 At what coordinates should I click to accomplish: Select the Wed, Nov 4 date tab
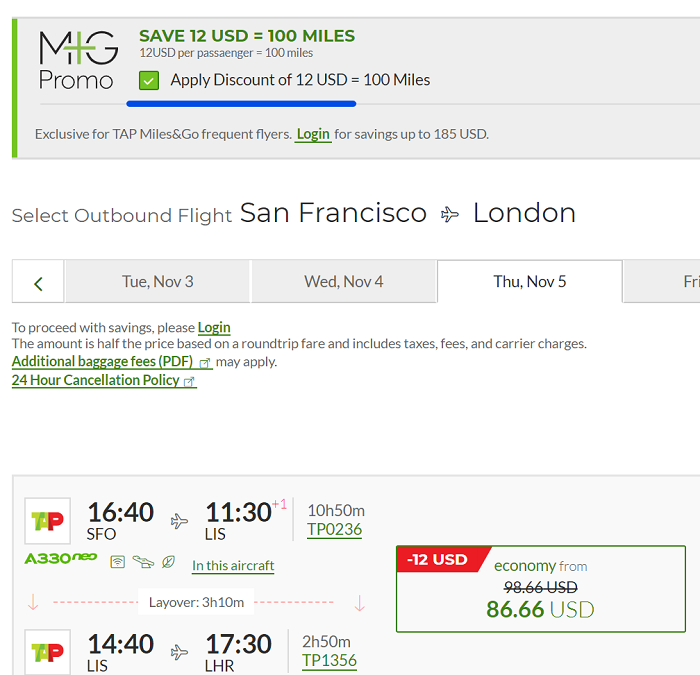pos(344,282)
